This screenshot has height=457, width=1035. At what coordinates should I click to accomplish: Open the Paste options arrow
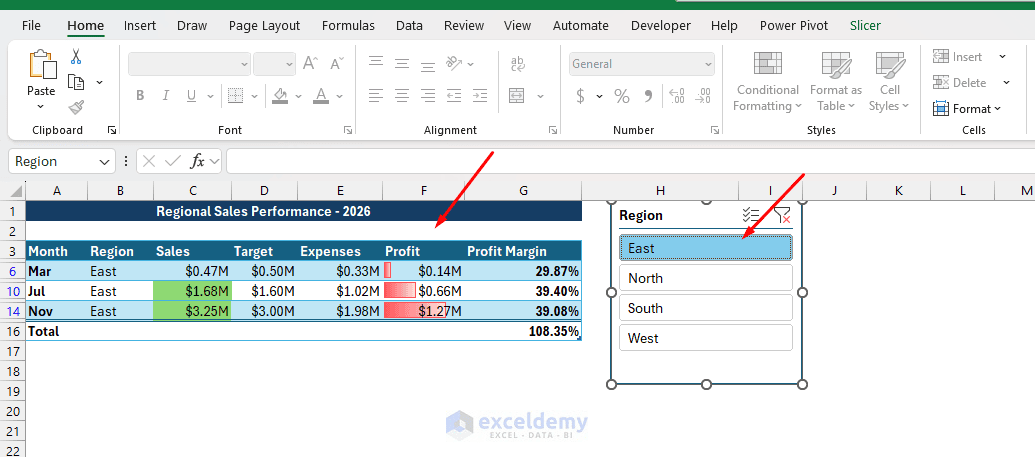[x=41, y=106]
